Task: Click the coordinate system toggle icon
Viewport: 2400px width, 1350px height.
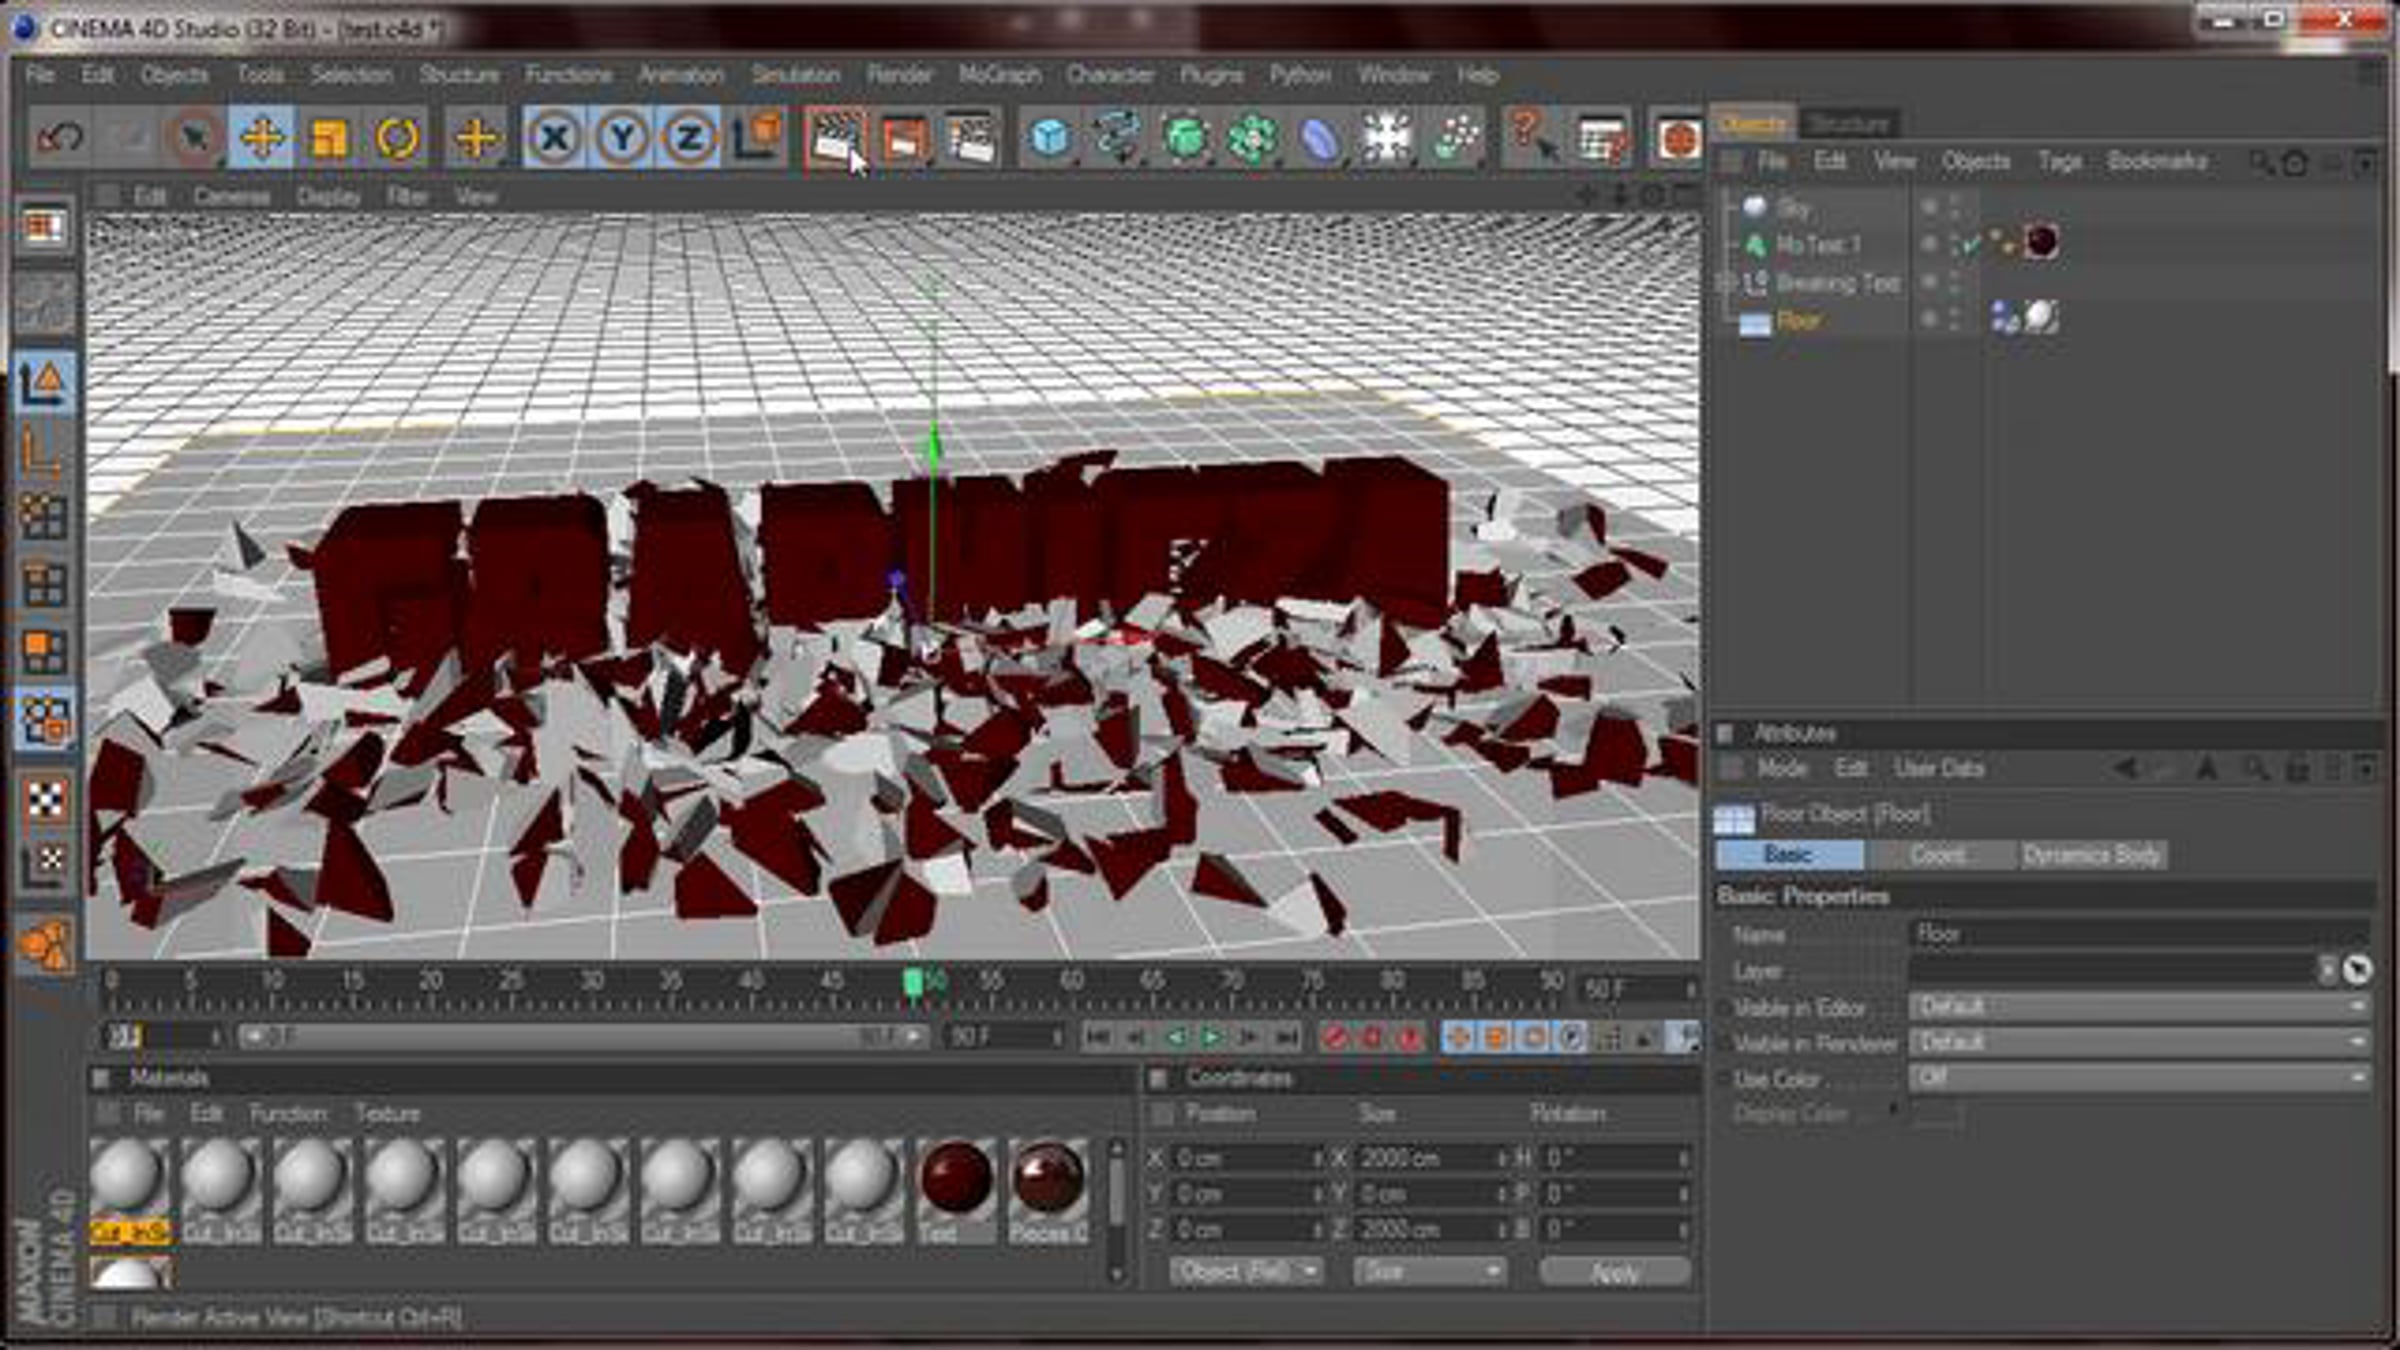Action: pyautogui.click(x=757, y=137)
